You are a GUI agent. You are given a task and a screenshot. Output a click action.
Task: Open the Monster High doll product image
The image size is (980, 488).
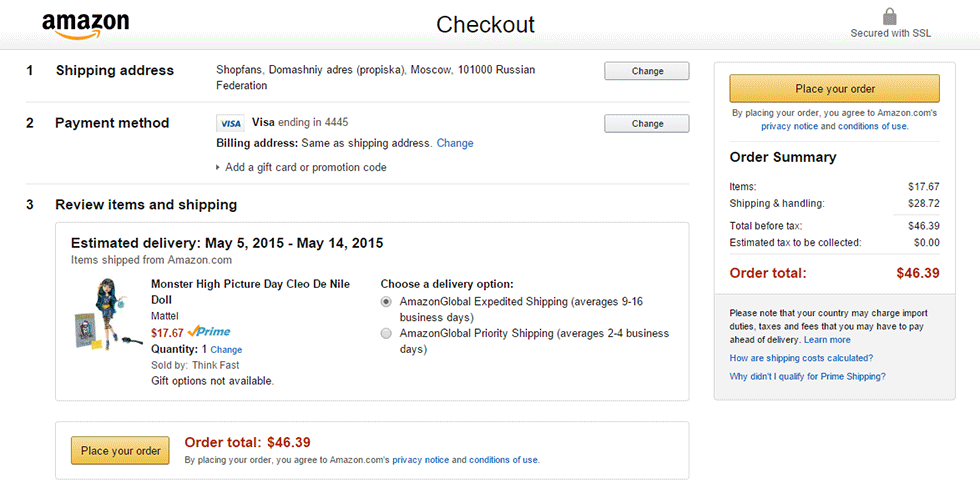tap(106, 316)
